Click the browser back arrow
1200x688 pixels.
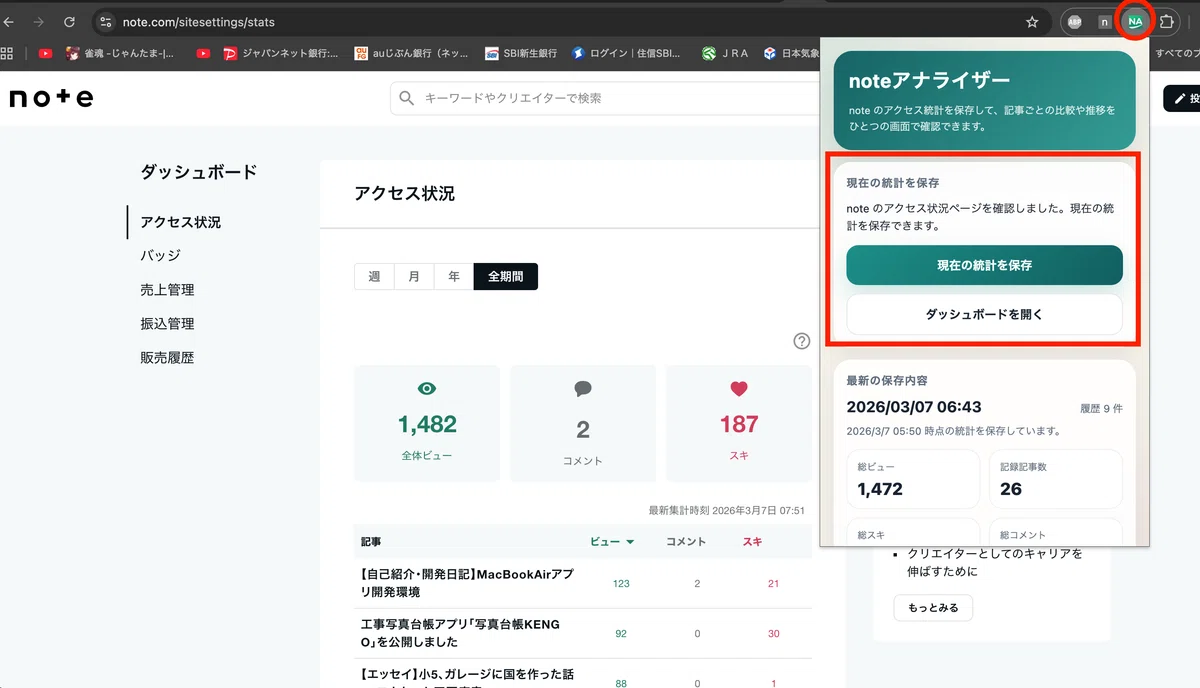pos(8,21)
